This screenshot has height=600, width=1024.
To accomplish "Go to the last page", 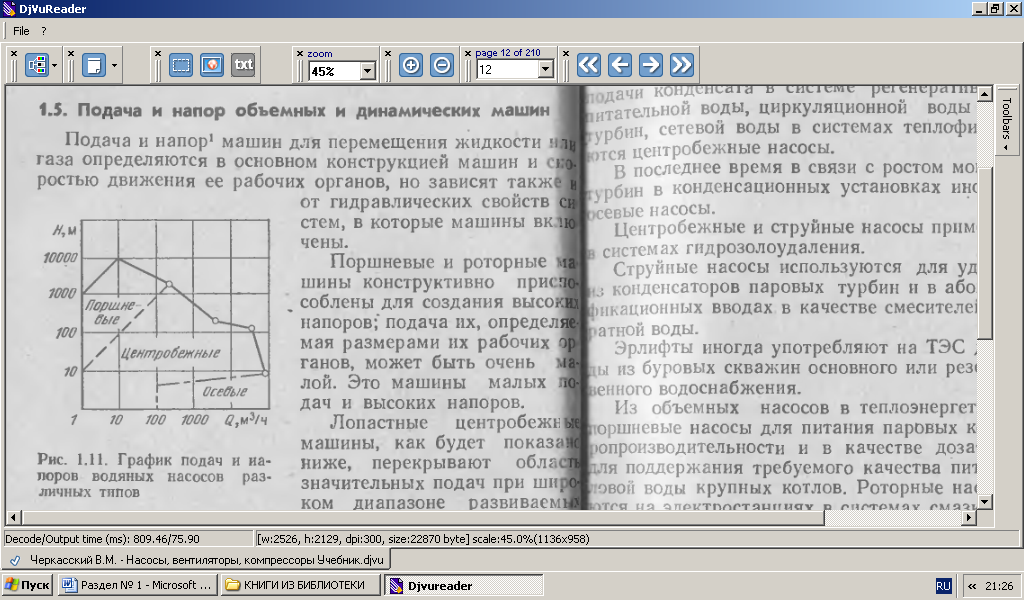I will 681,65.
